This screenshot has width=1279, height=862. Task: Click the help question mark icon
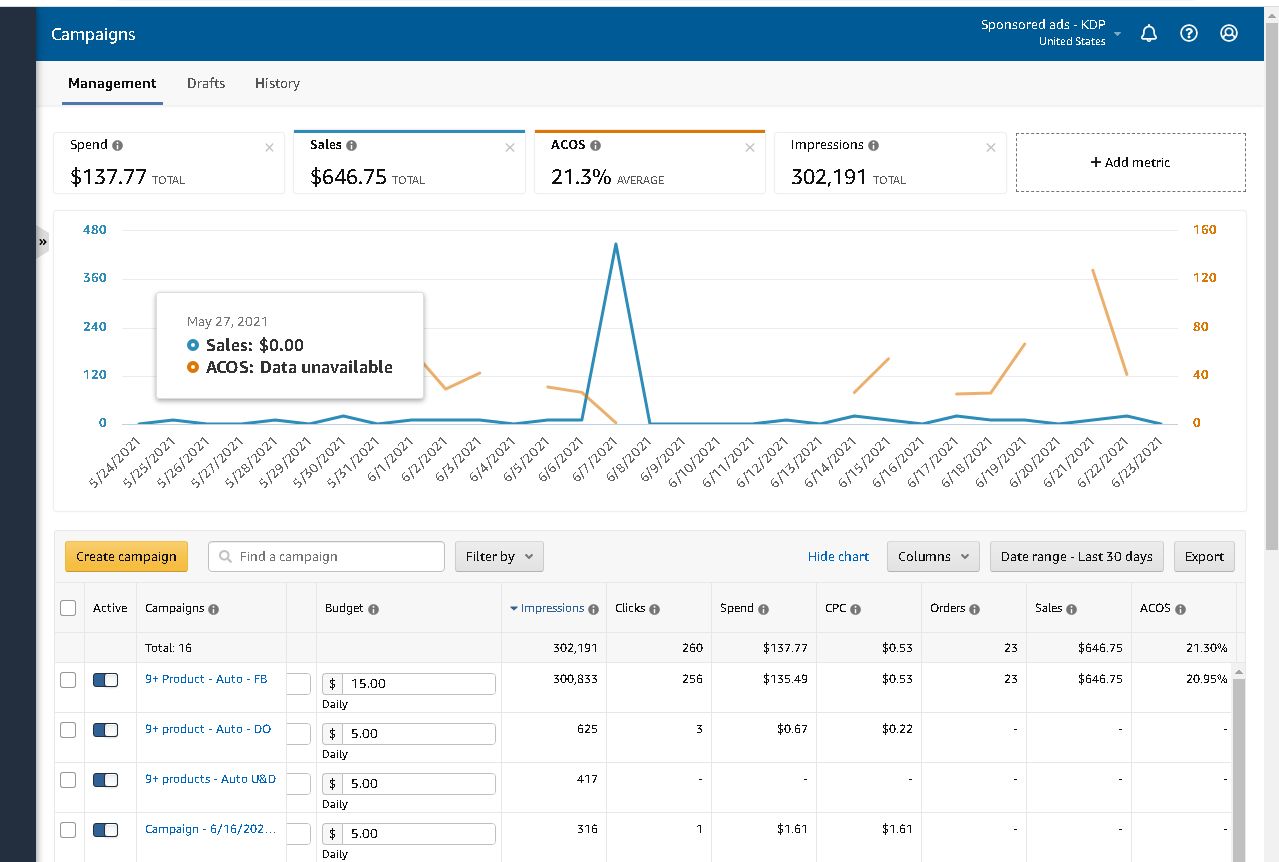click(x=1189, y=33)
